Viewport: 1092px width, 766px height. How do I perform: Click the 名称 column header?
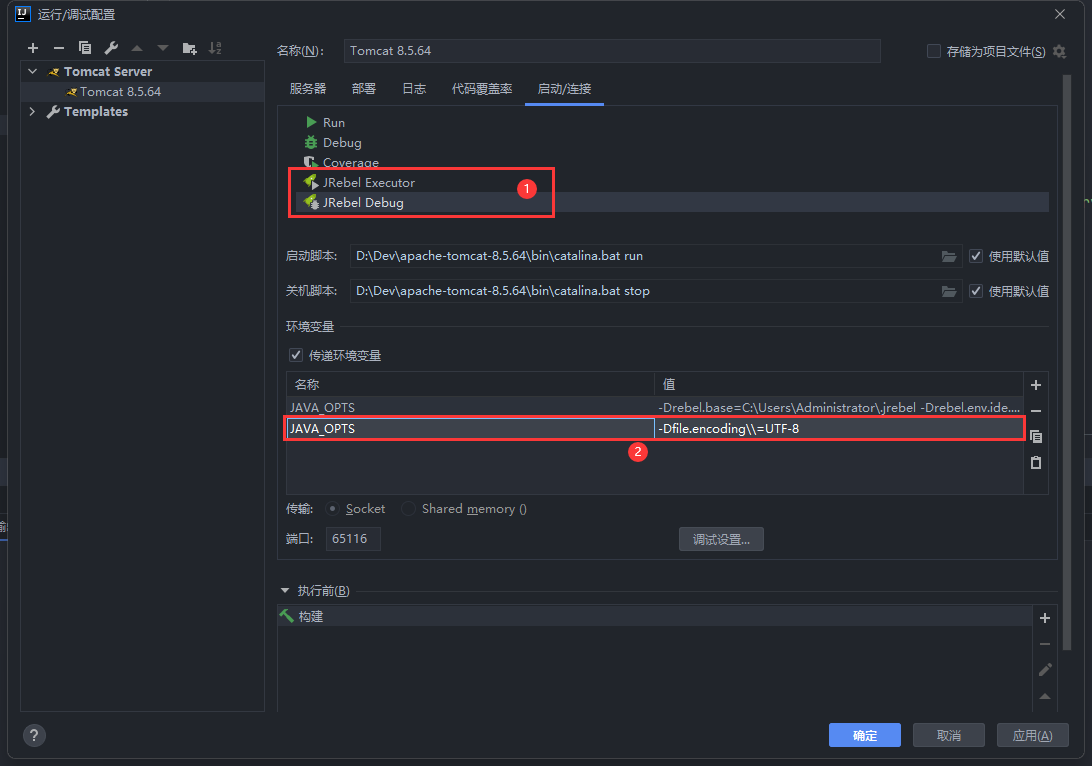point(470,384)
